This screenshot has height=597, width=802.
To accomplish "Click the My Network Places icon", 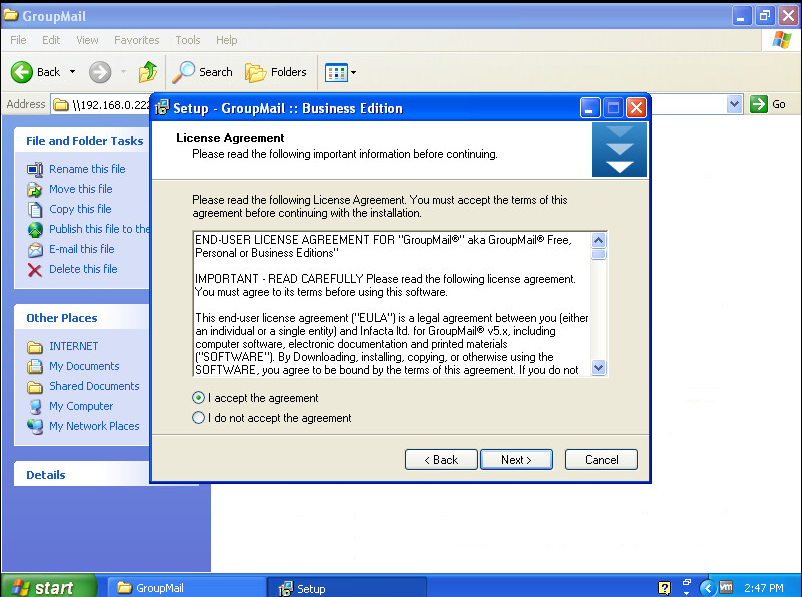I will coord(35,427).
